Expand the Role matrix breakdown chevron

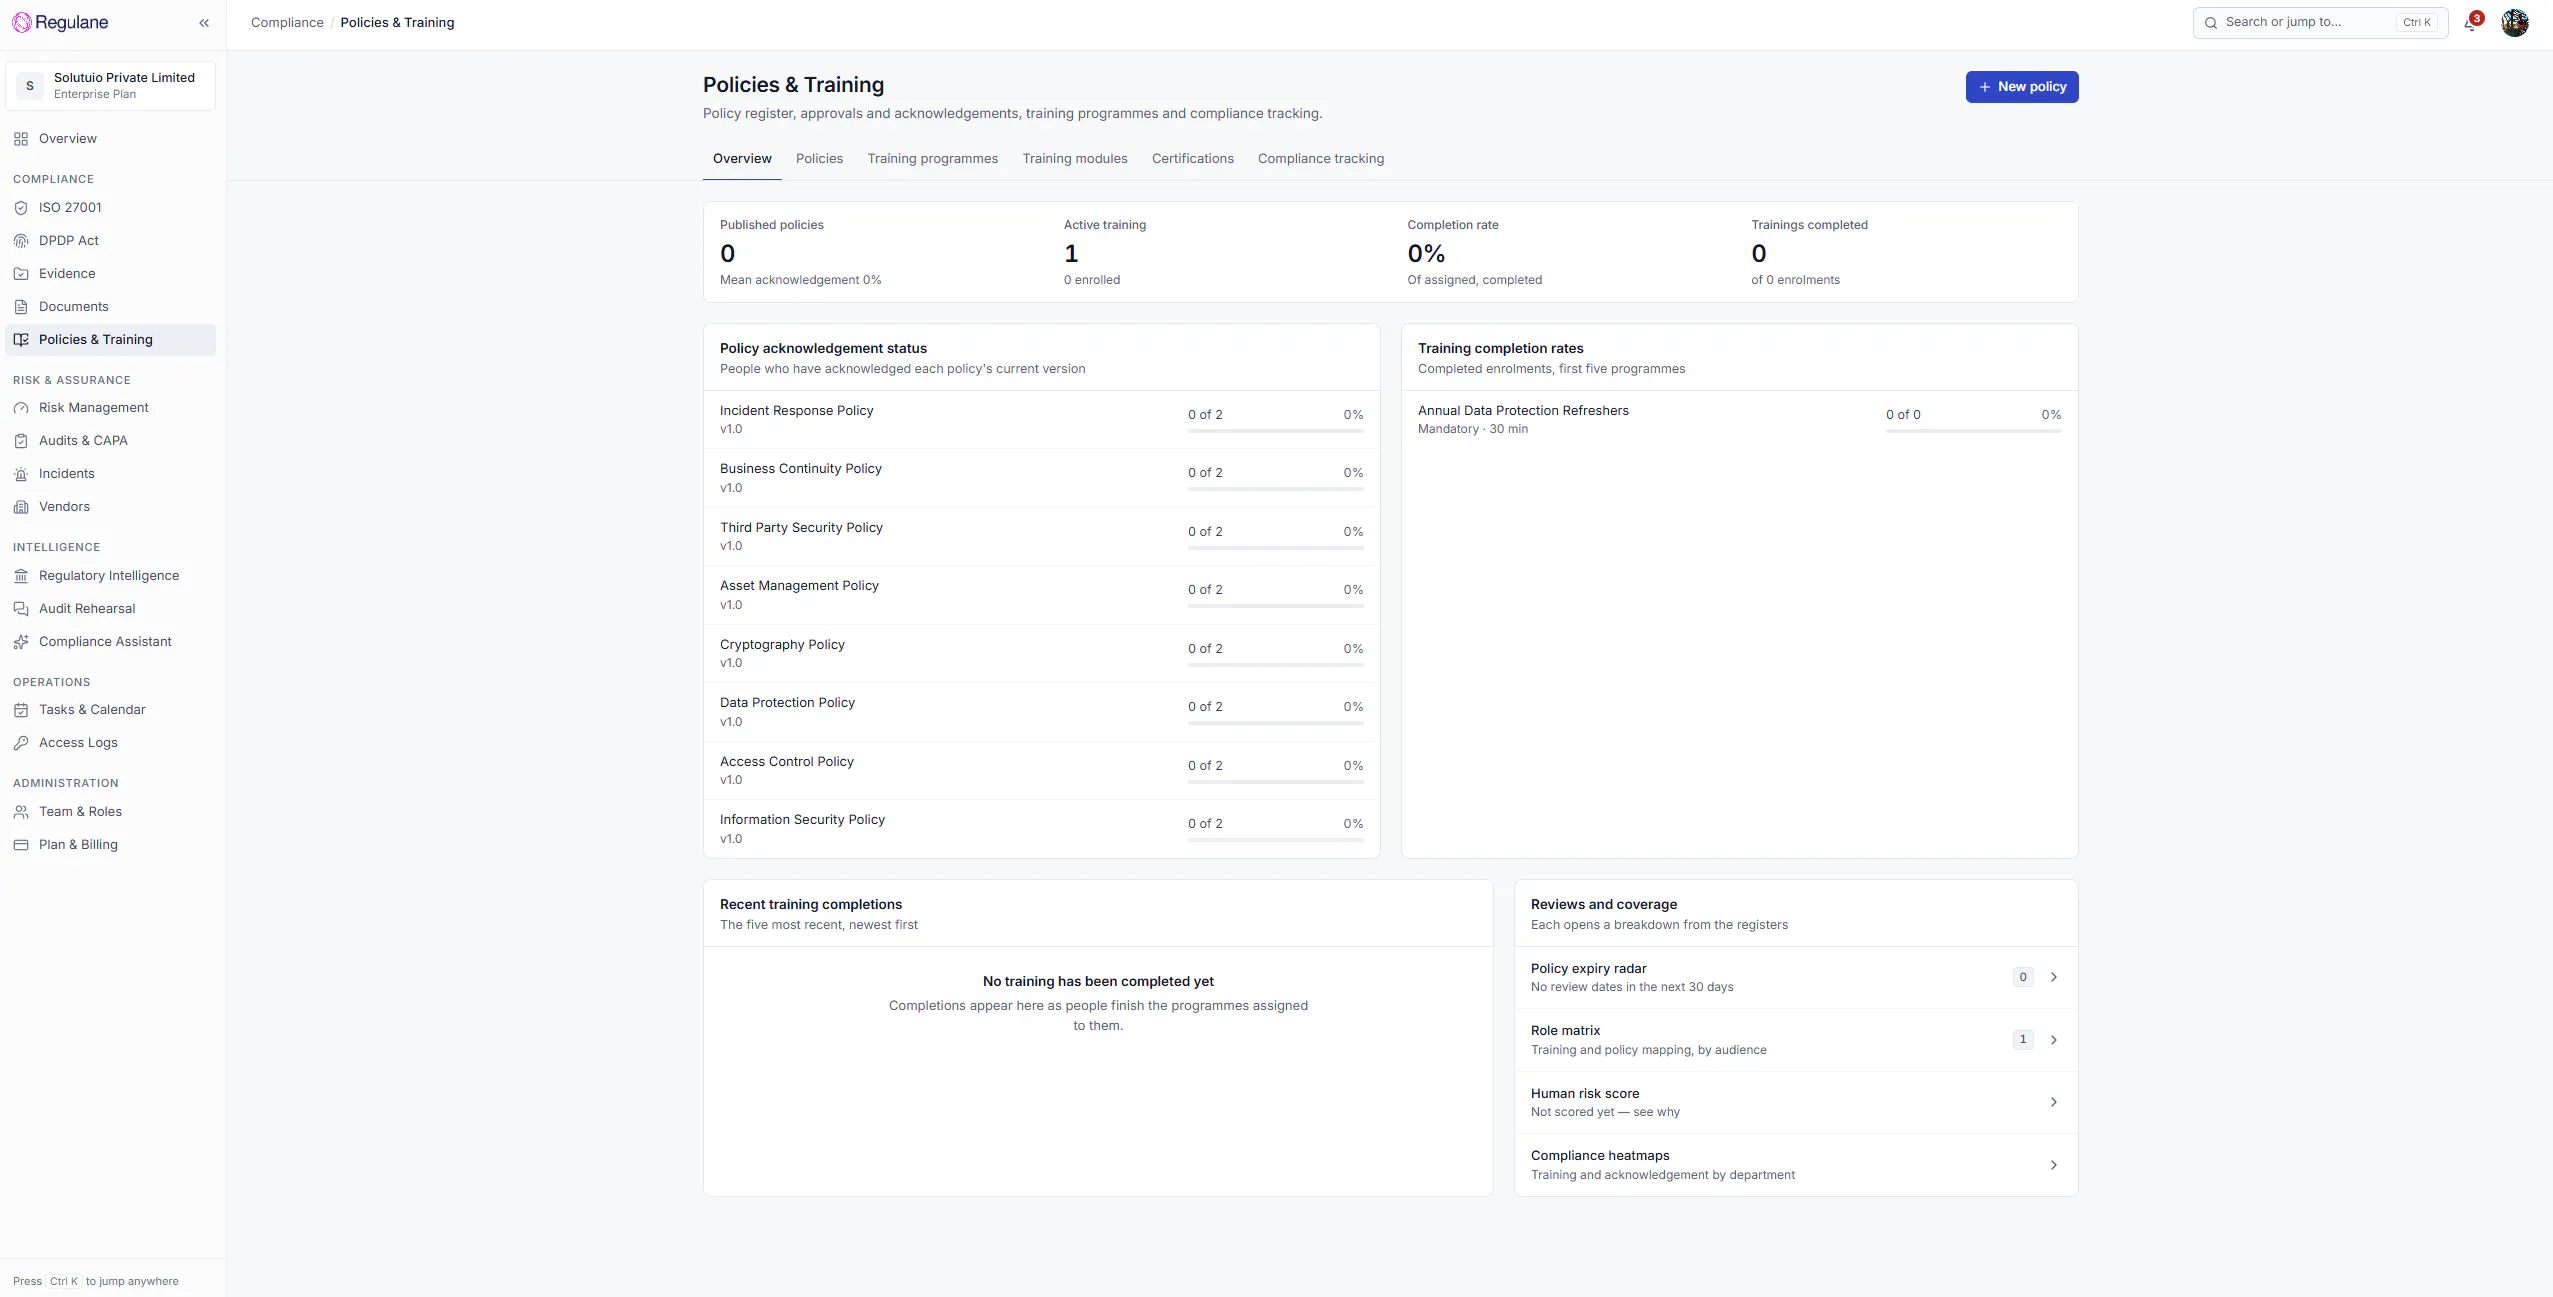(2054, 1040)
